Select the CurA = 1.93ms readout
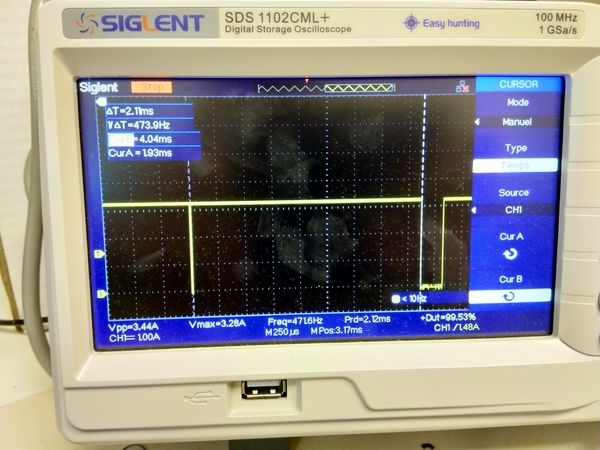The width and height of the screenshot is (600, 450). [x=140, y=153]
